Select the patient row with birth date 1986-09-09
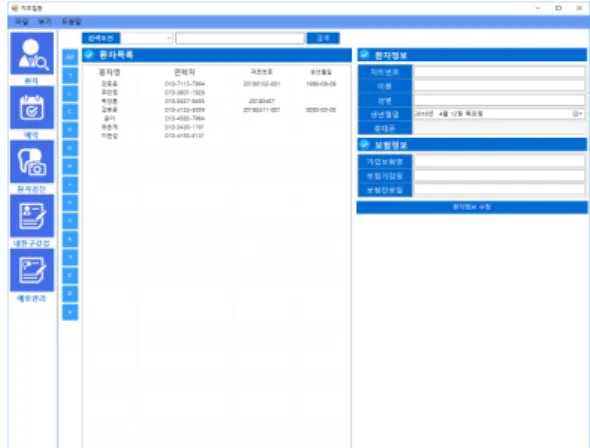The image size is (590, 448). [x=217, y=84]
